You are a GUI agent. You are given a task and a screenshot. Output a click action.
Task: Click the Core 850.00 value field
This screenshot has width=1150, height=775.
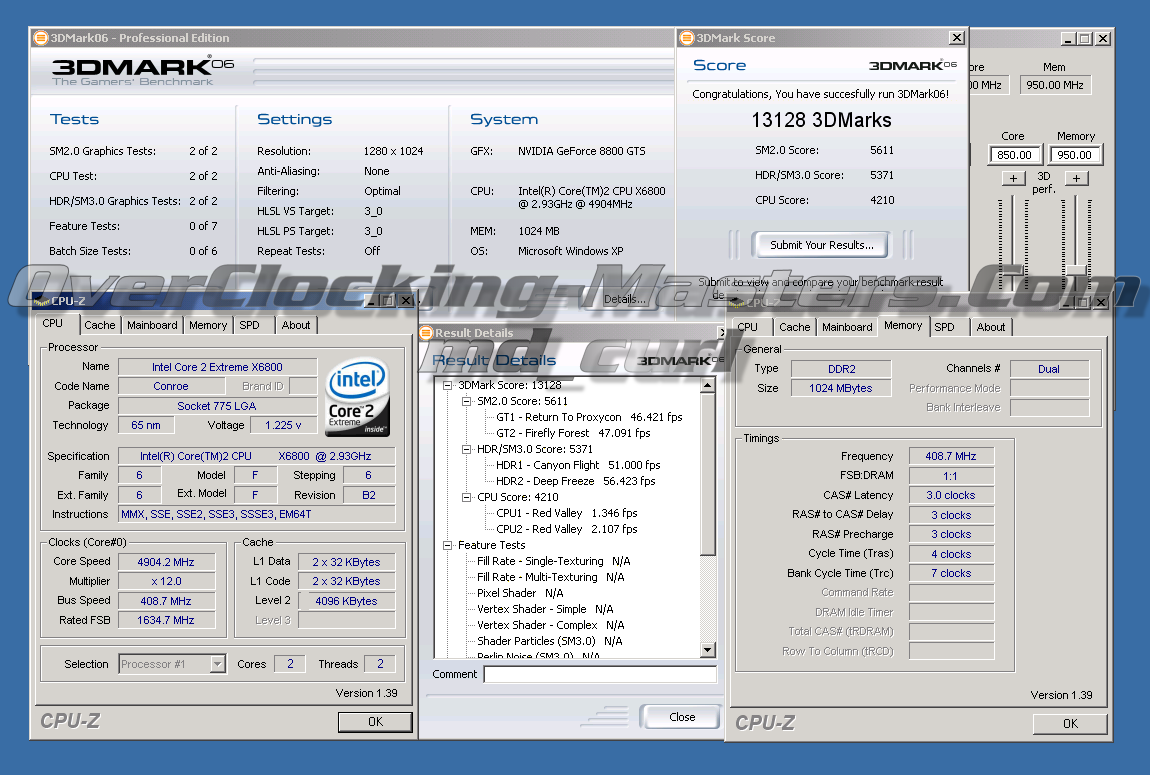tap(1014, 155)
